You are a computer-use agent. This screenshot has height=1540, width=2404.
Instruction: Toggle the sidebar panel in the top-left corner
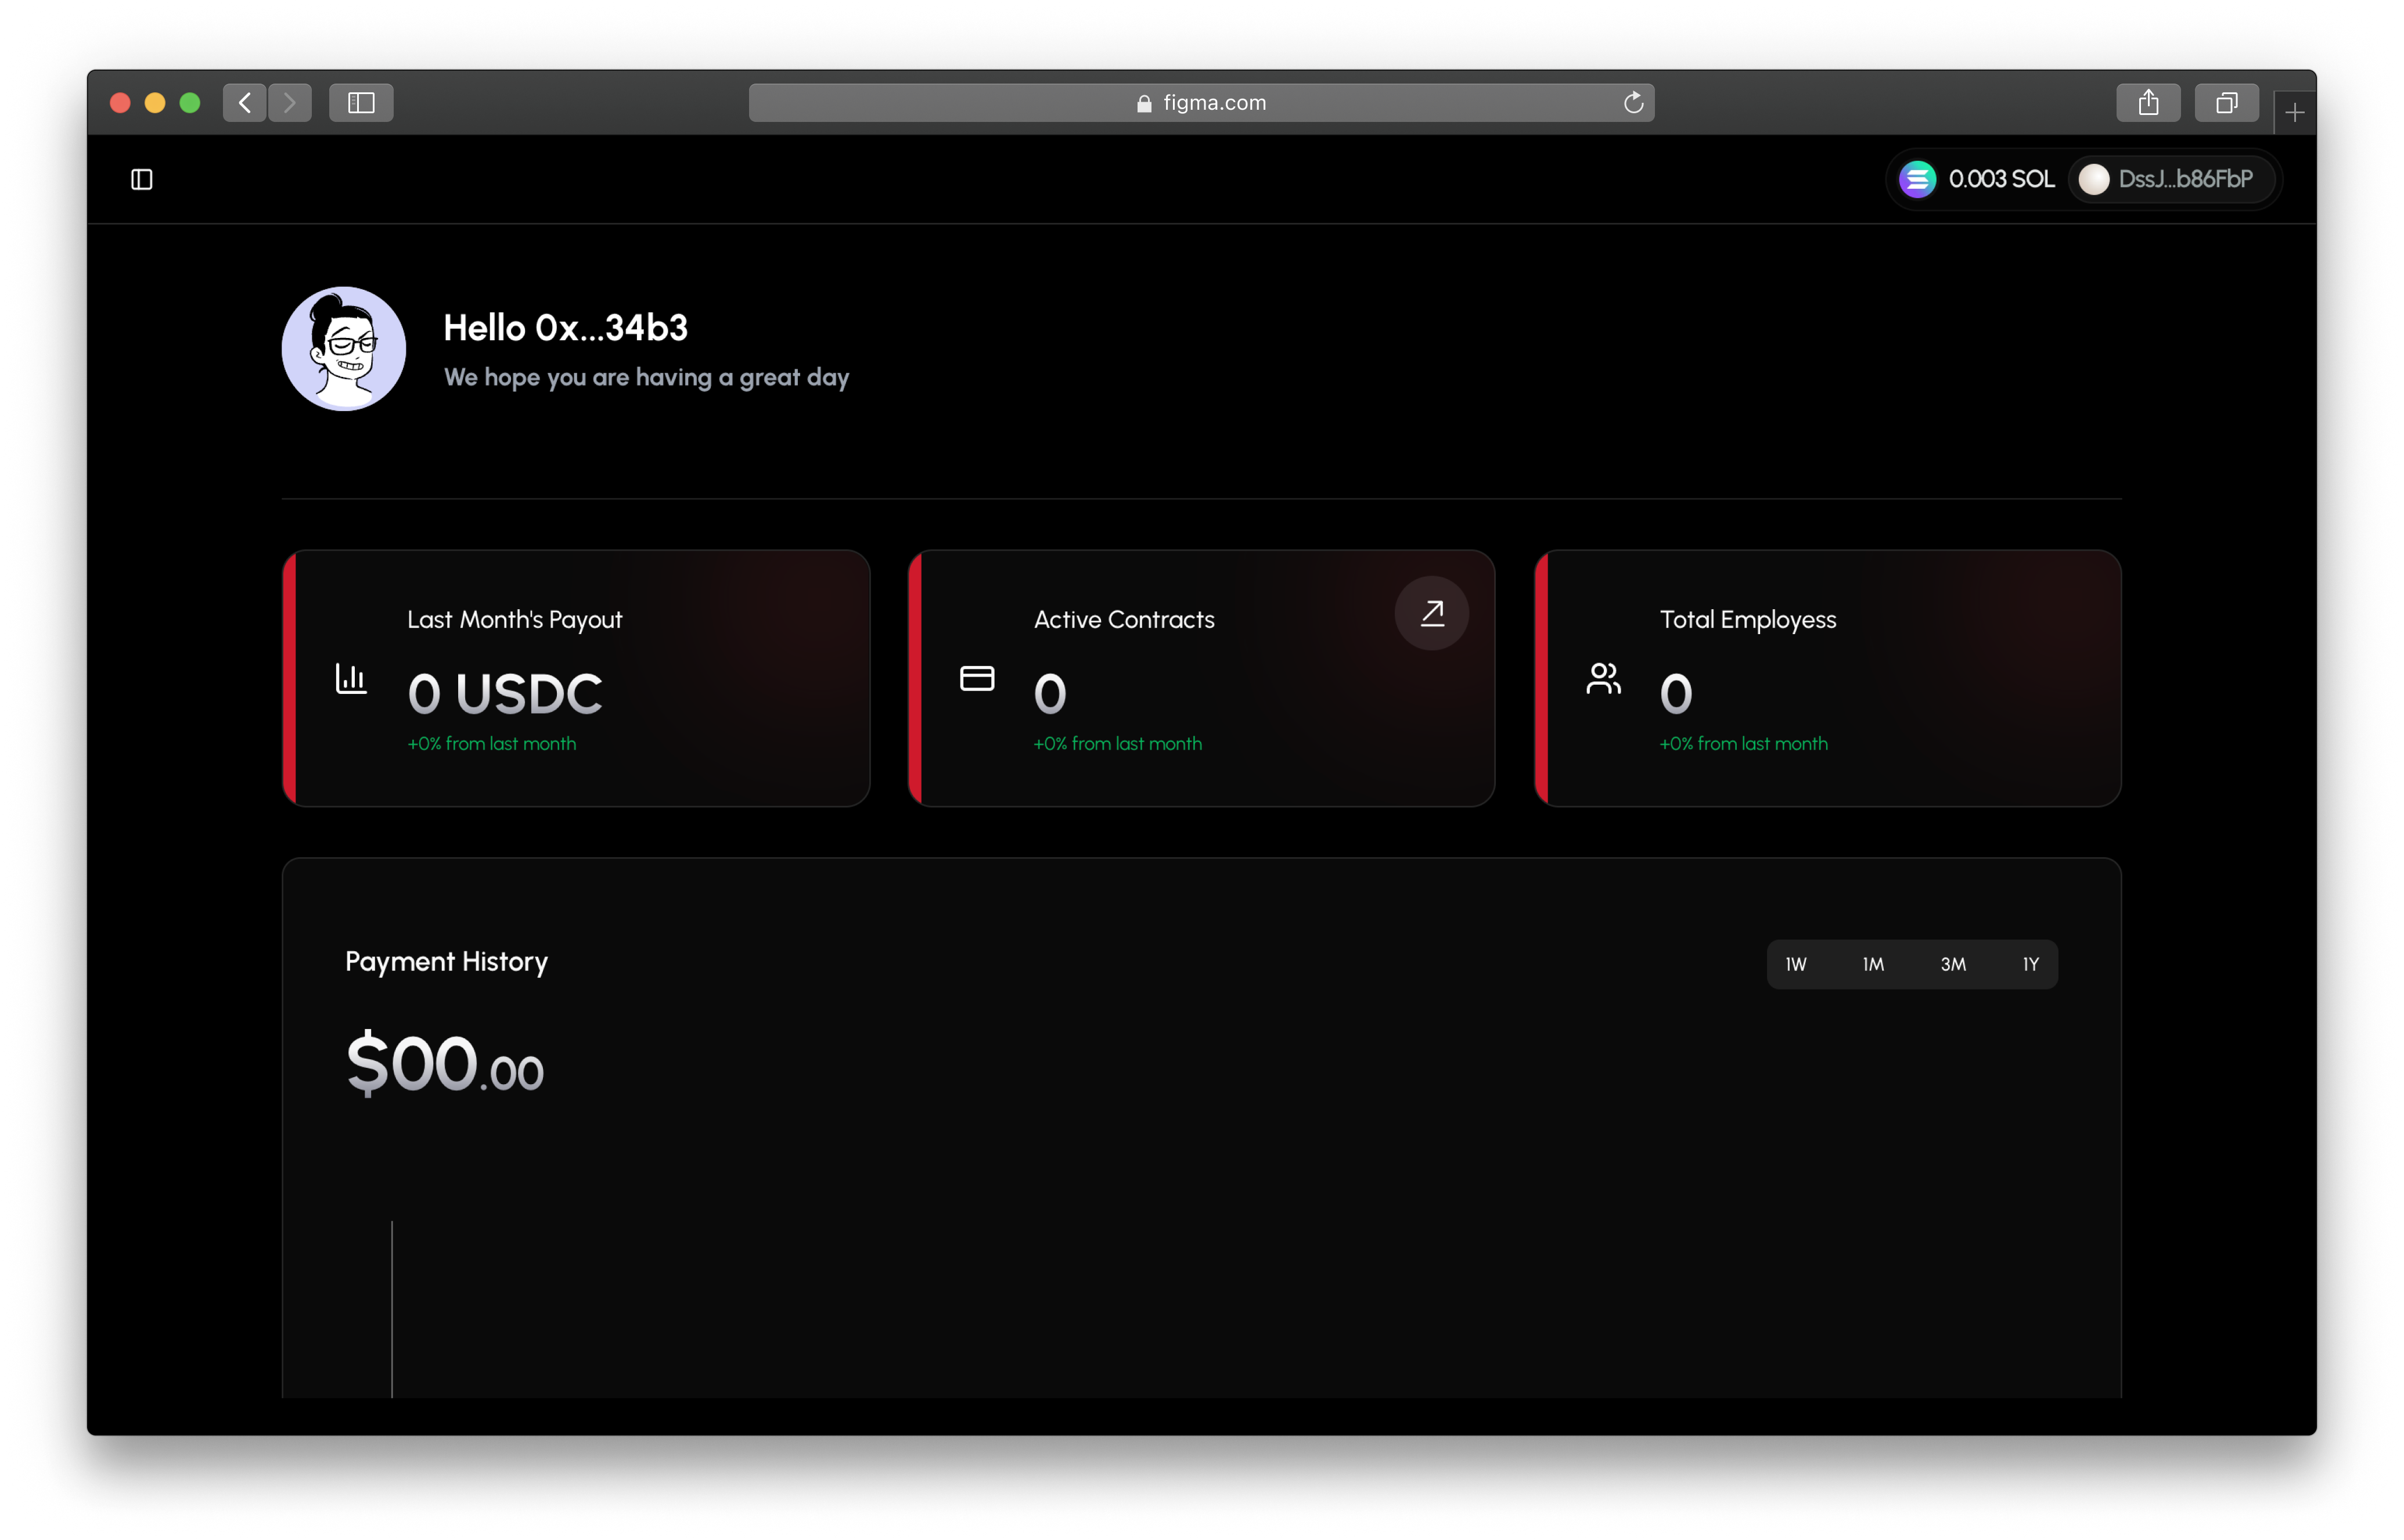coord(141,179)
